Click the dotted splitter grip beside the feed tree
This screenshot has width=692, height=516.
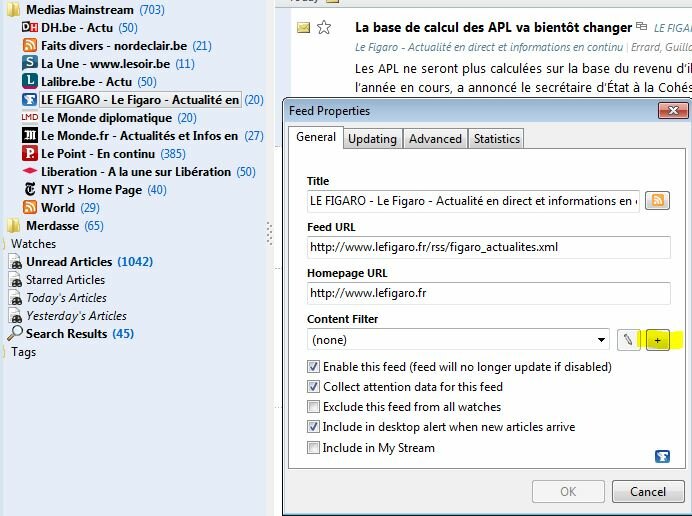pyautogui.click(x=269, y=233)
